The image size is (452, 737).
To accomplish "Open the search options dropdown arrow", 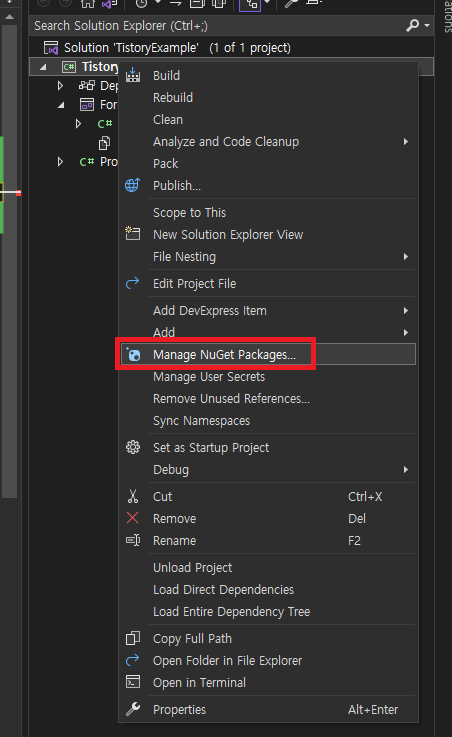I will pyautogui.click(x=427, y=25).
